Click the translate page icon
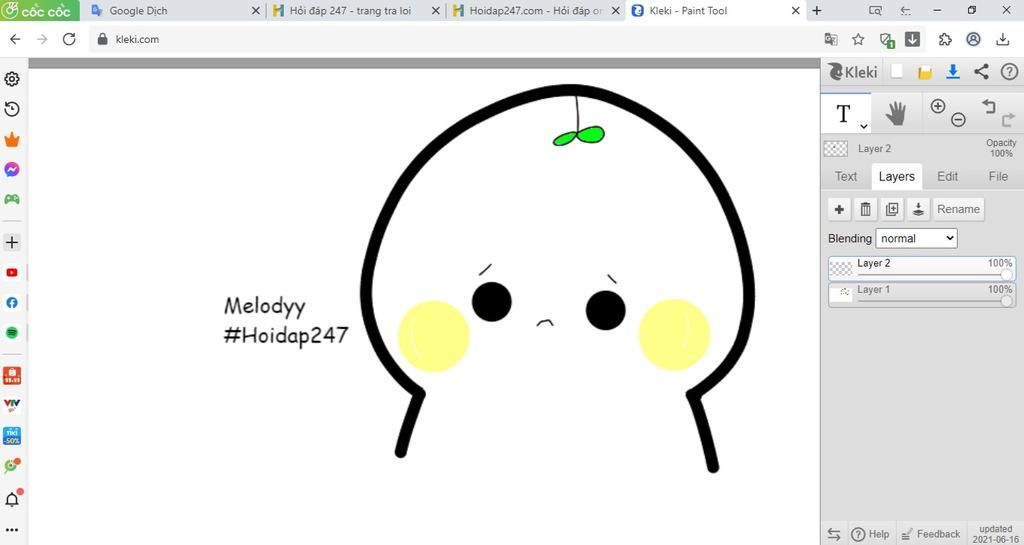1024x545 pixels. click(831, 39)
